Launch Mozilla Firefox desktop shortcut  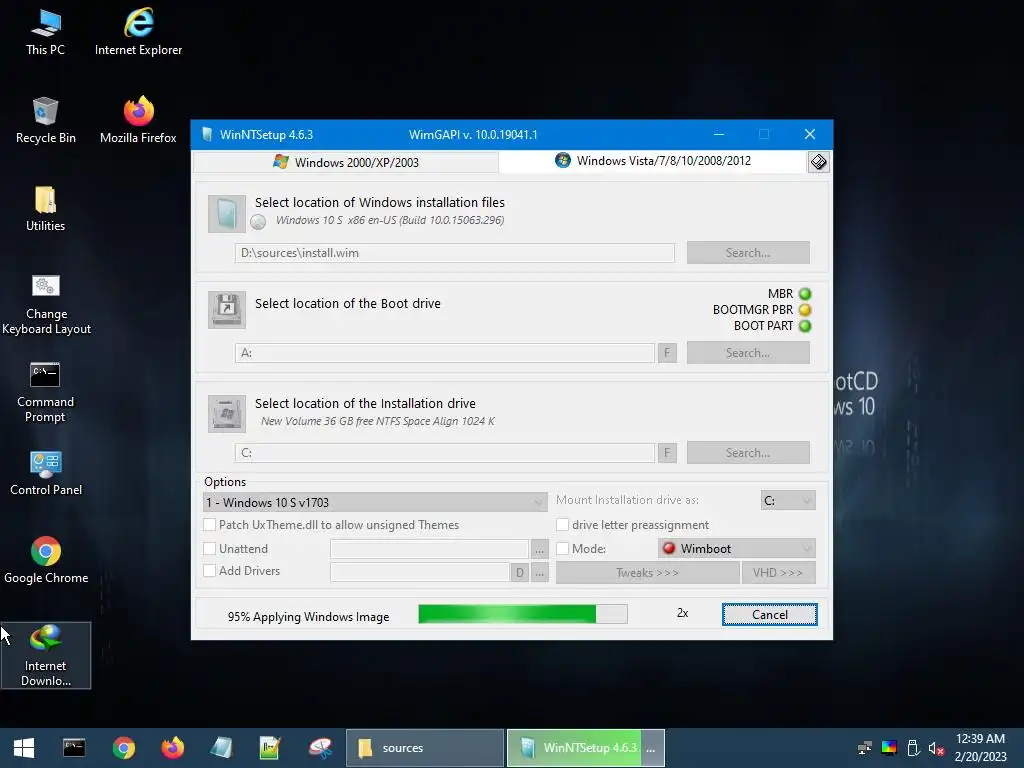138,120
